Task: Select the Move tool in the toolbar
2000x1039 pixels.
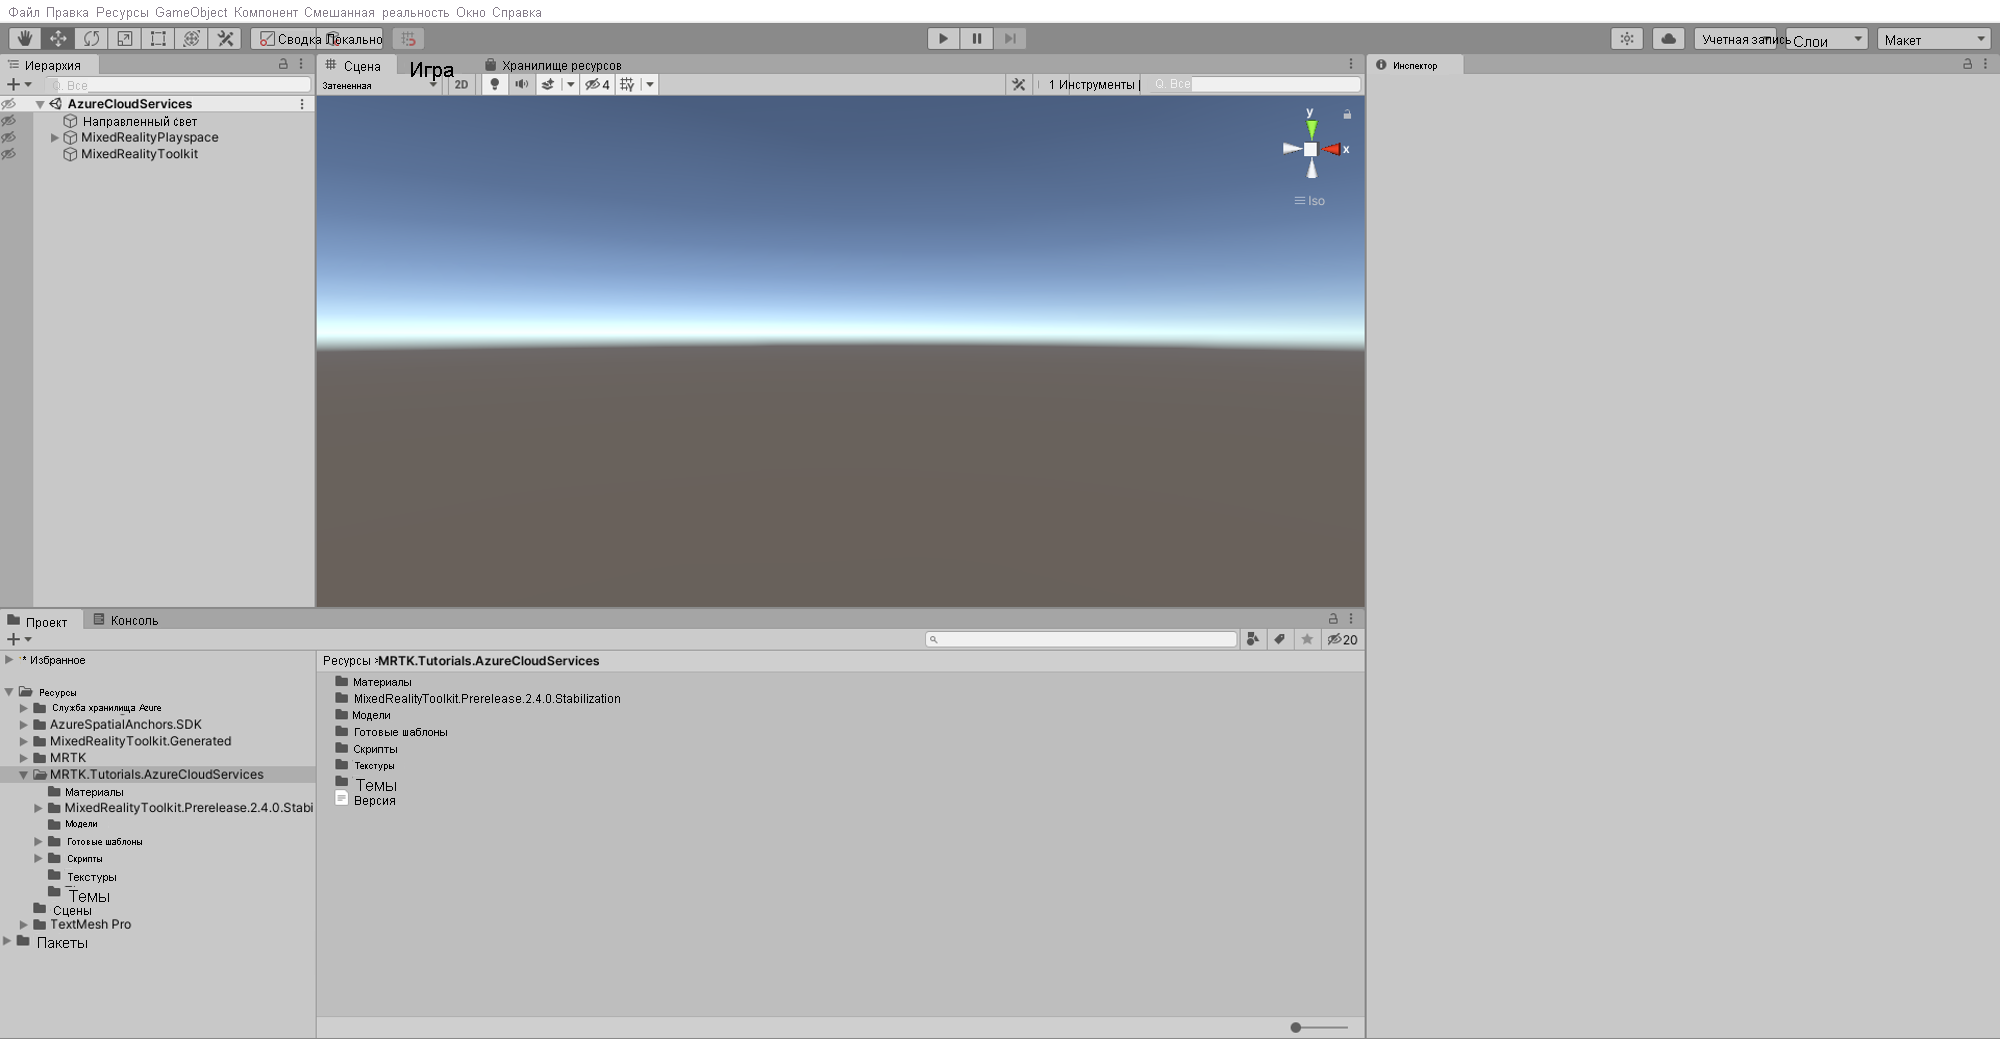Action: coord(58,38)
